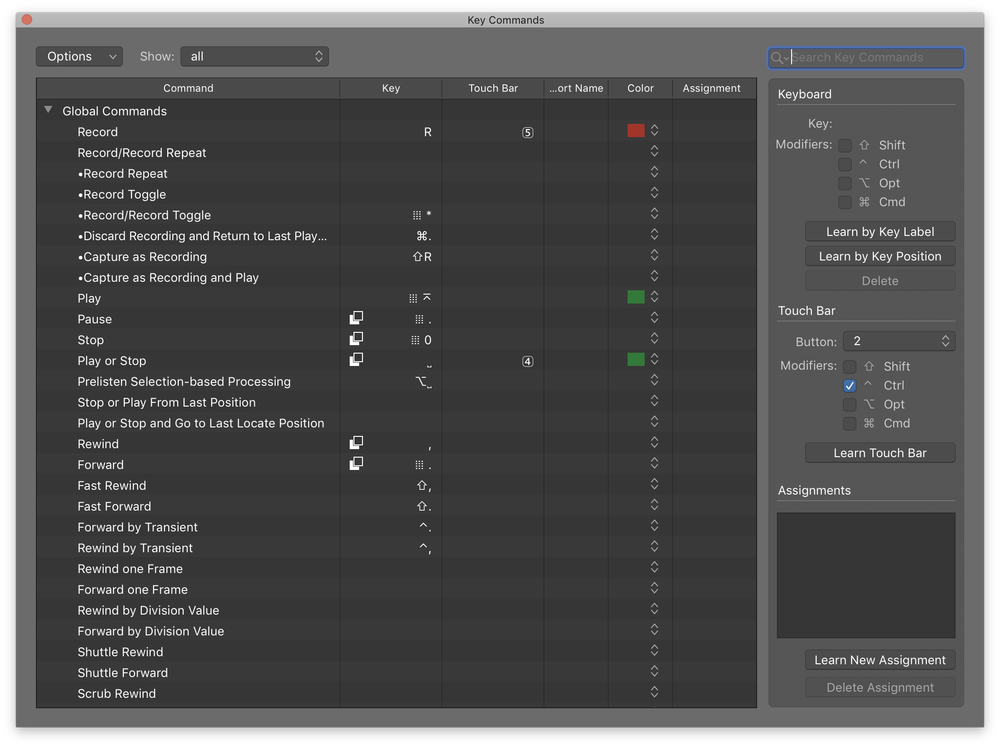Collapse the Global Commands disclosure triangle
This screenshot has height=747, width=1000.
click(x=48, y=111)
